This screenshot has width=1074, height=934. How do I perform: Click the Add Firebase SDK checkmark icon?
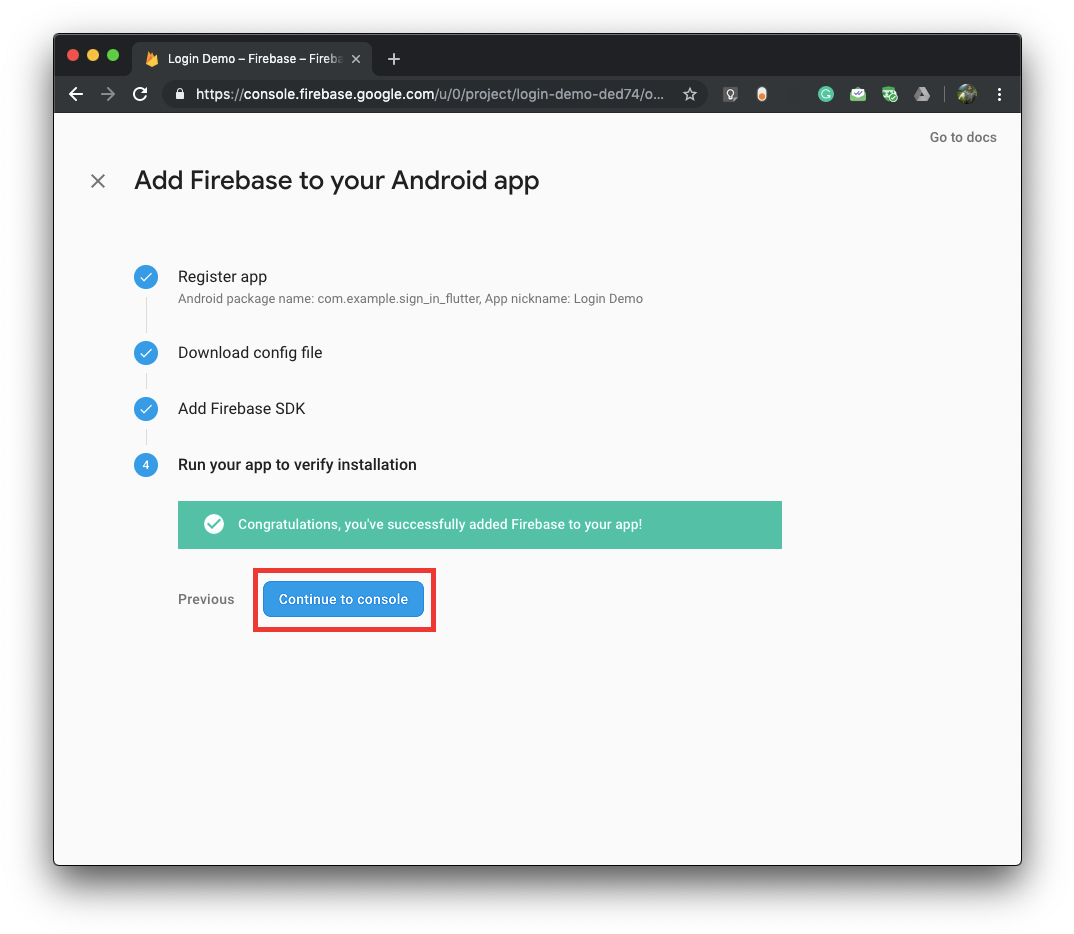click(x=146, y=409)
